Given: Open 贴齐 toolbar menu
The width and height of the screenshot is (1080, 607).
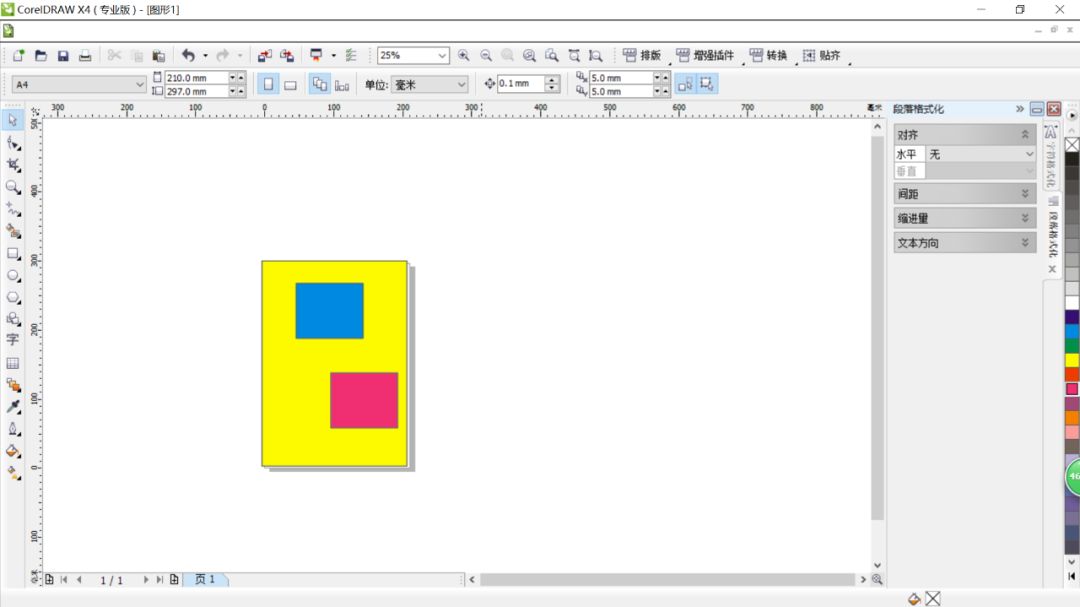Looking at the screenshot, I should tap(822, 55).
